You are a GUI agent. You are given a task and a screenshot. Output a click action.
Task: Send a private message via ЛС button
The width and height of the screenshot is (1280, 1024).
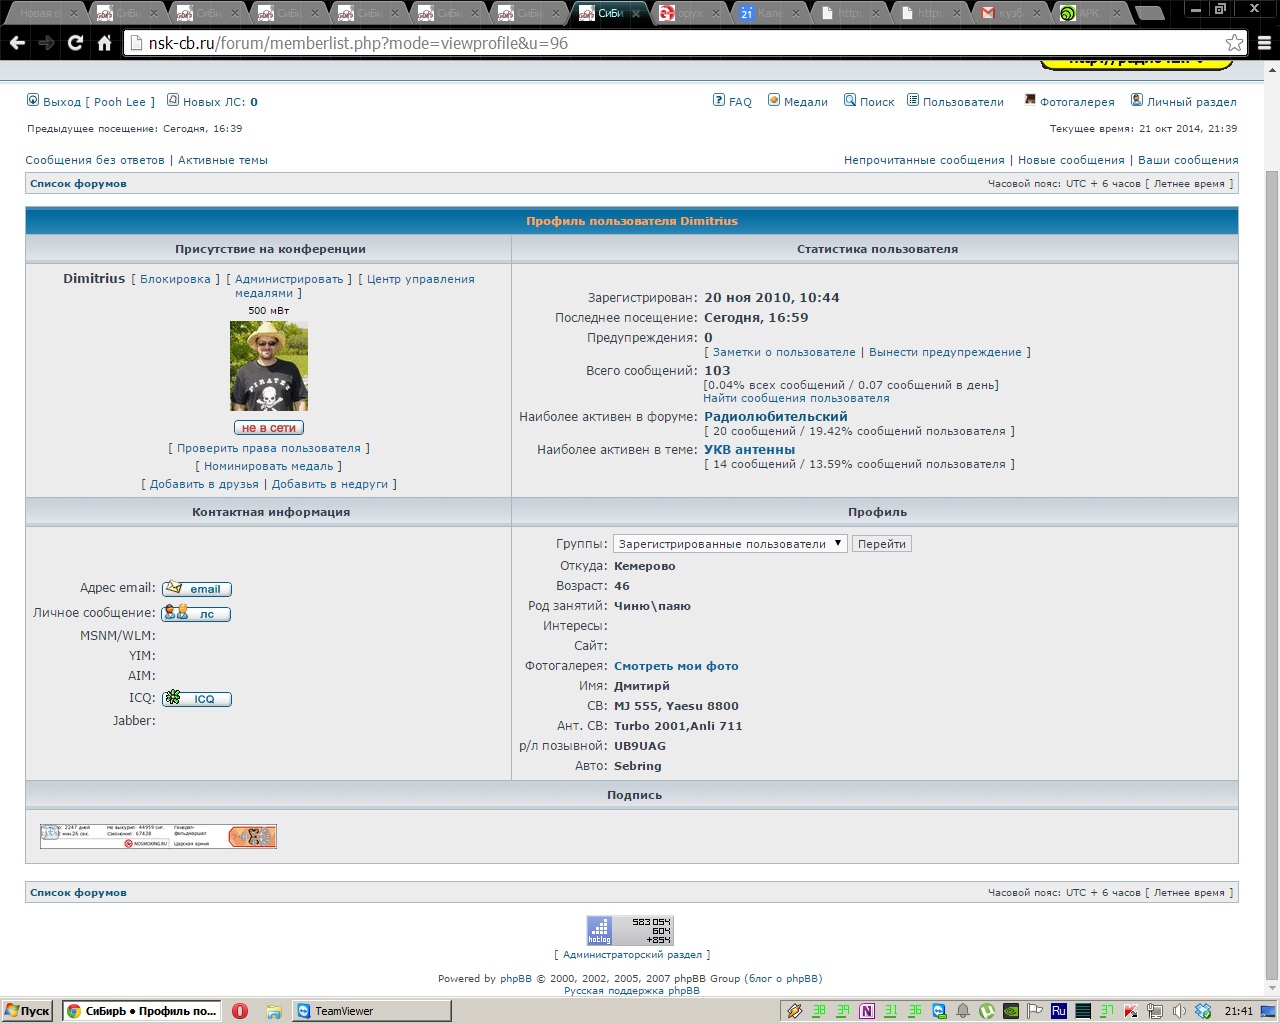pyautogui.click(x=197, y=614)
